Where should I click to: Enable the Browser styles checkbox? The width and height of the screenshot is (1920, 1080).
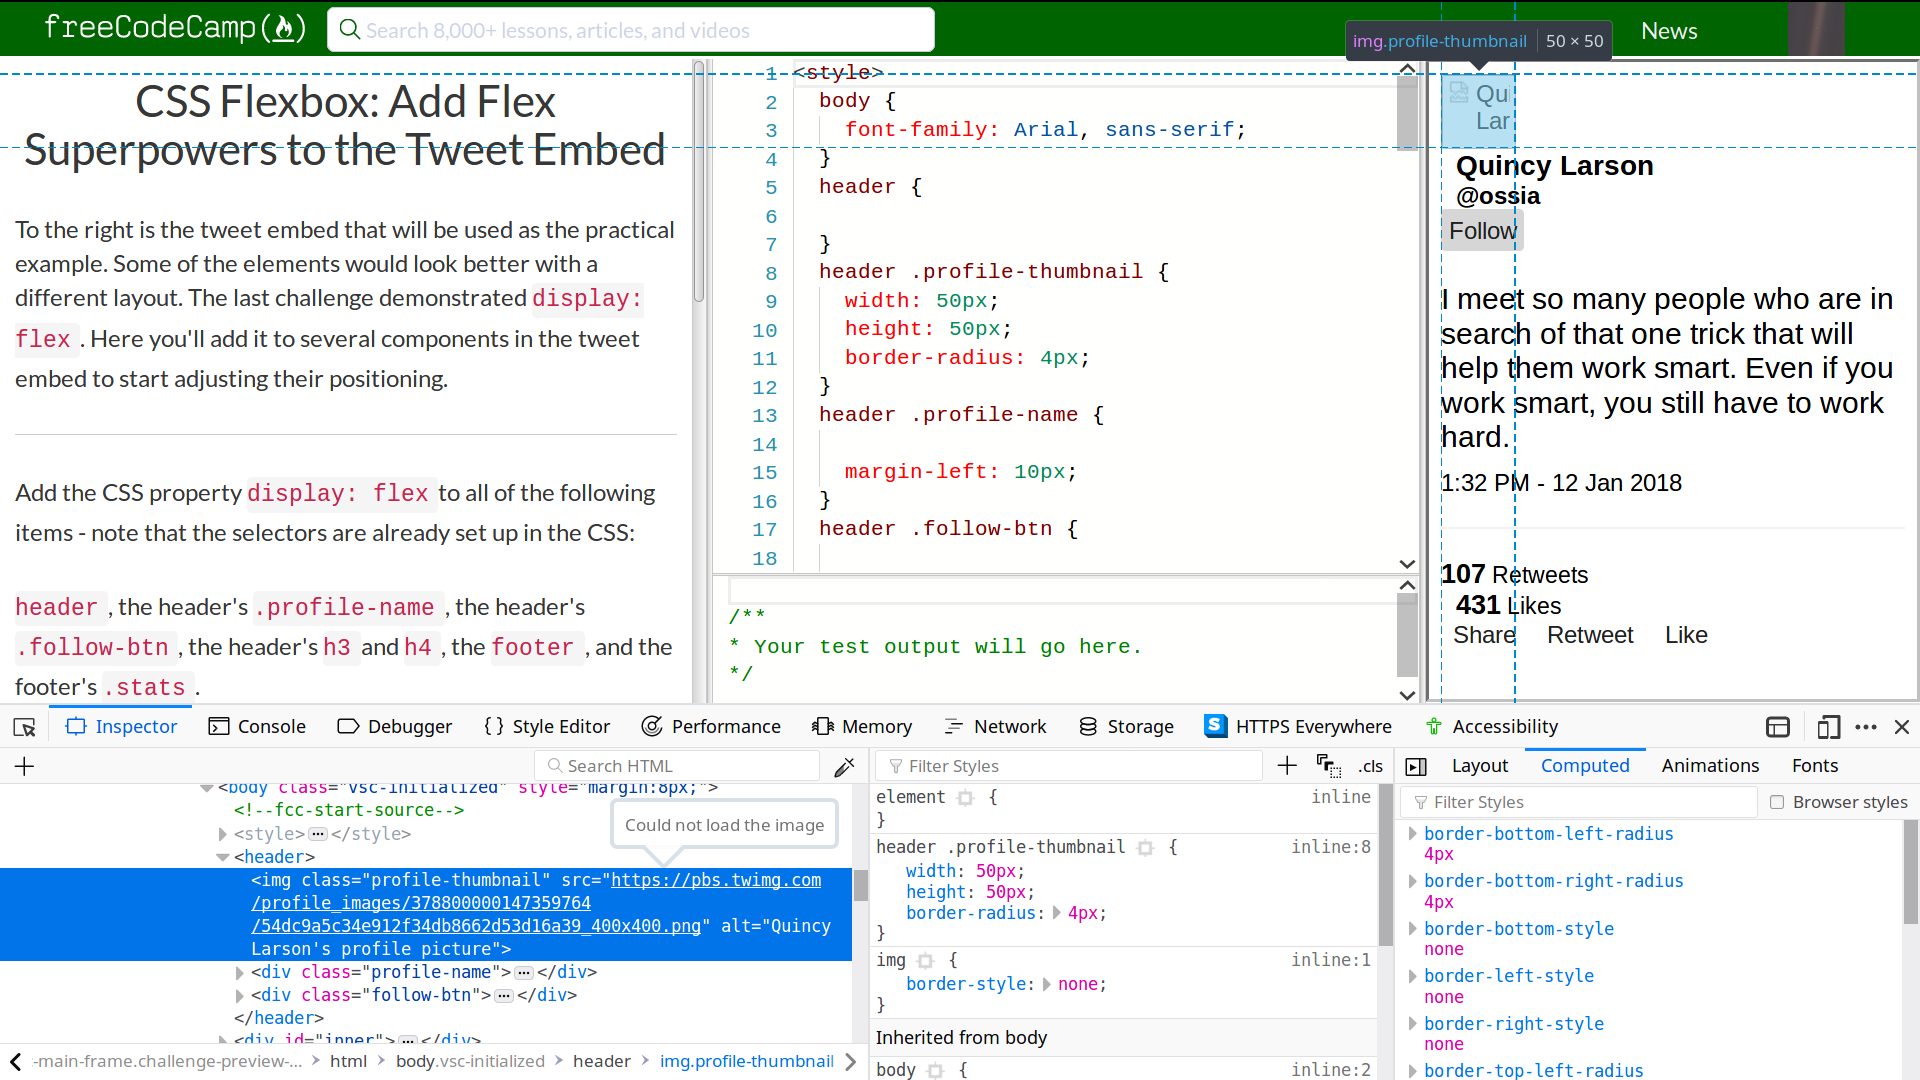tap(1777, 802)
